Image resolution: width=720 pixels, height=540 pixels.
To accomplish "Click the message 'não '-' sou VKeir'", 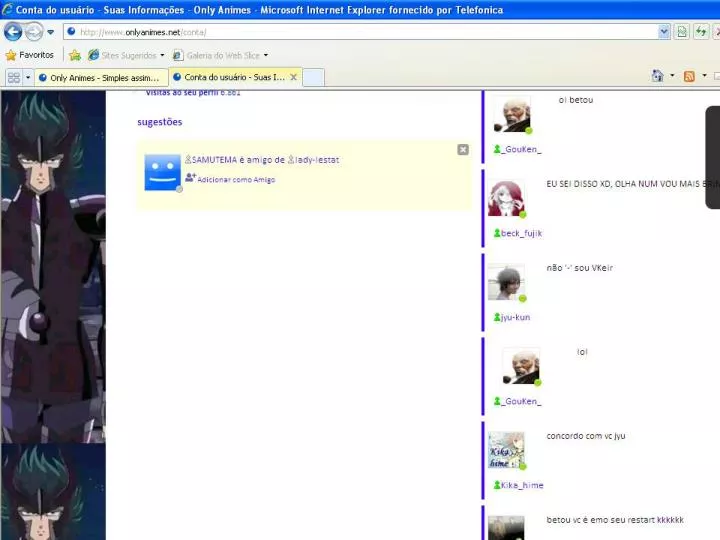I will click(x=580, y=268).
